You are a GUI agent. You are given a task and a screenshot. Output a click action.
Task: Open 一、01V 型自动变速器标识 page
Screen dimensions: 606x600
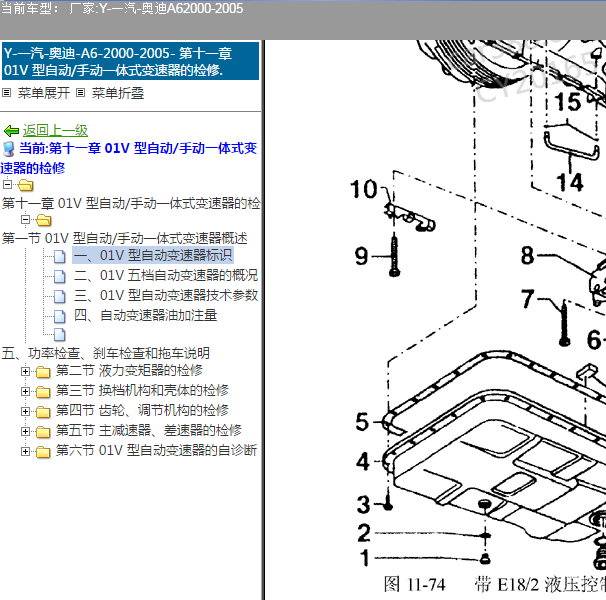click(x=153, y=256)
